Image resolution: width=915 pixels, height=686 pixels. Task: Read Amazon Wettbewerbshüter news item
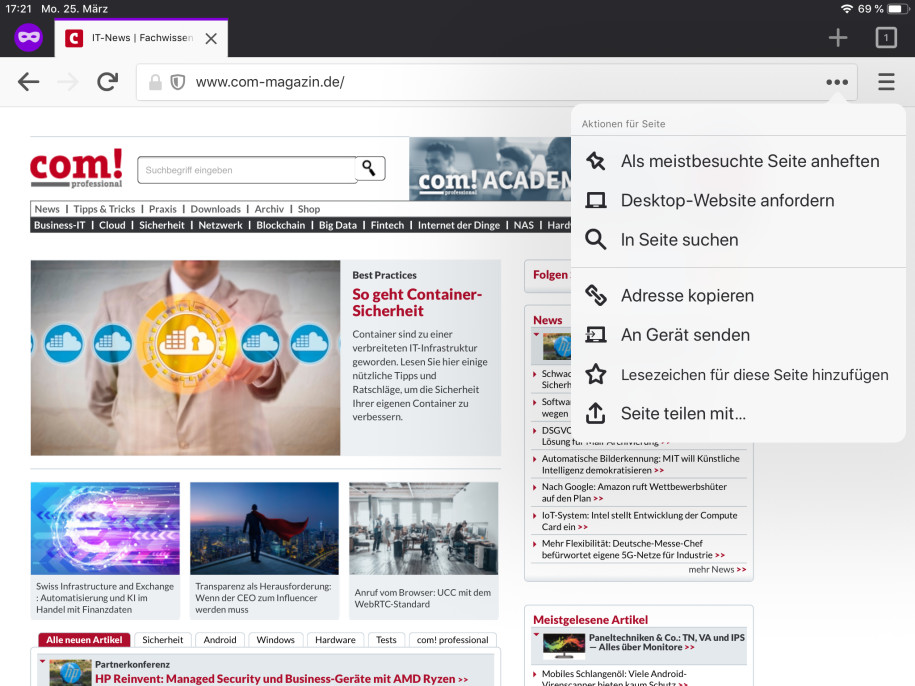634,492
